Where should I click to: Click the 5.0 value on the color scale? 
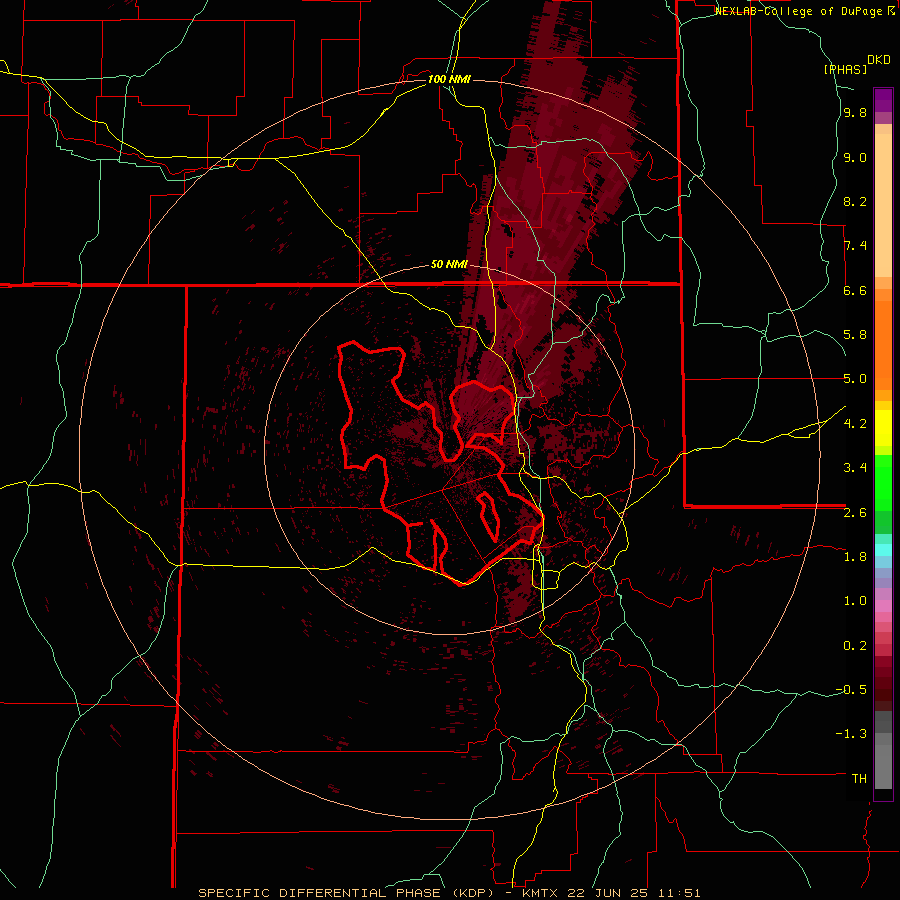855,379
